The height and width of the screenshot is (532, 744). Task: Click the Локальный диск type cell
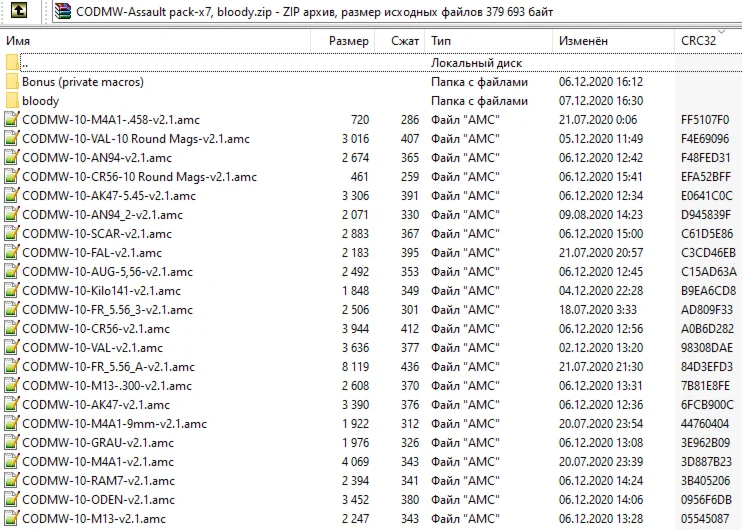(x=476, y=63)
